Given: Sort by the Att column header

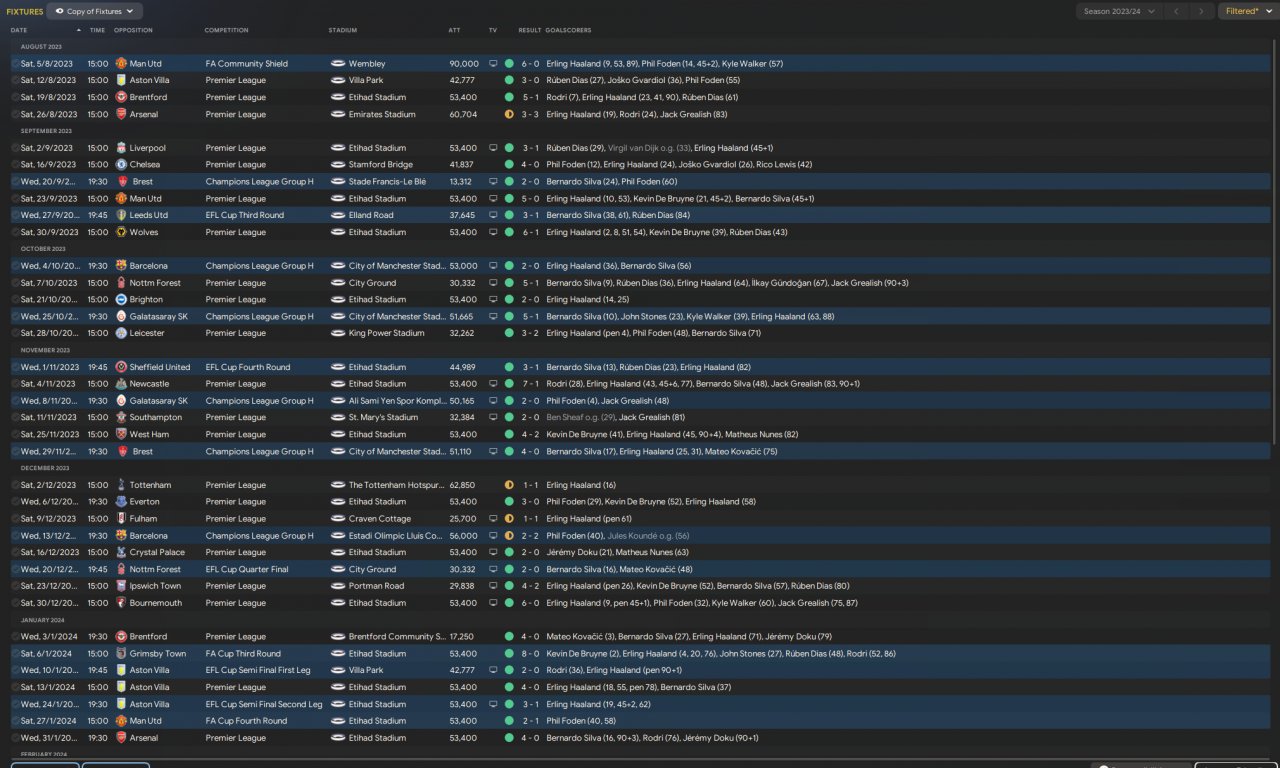Looking at the screenshot, I should point(454,30).
